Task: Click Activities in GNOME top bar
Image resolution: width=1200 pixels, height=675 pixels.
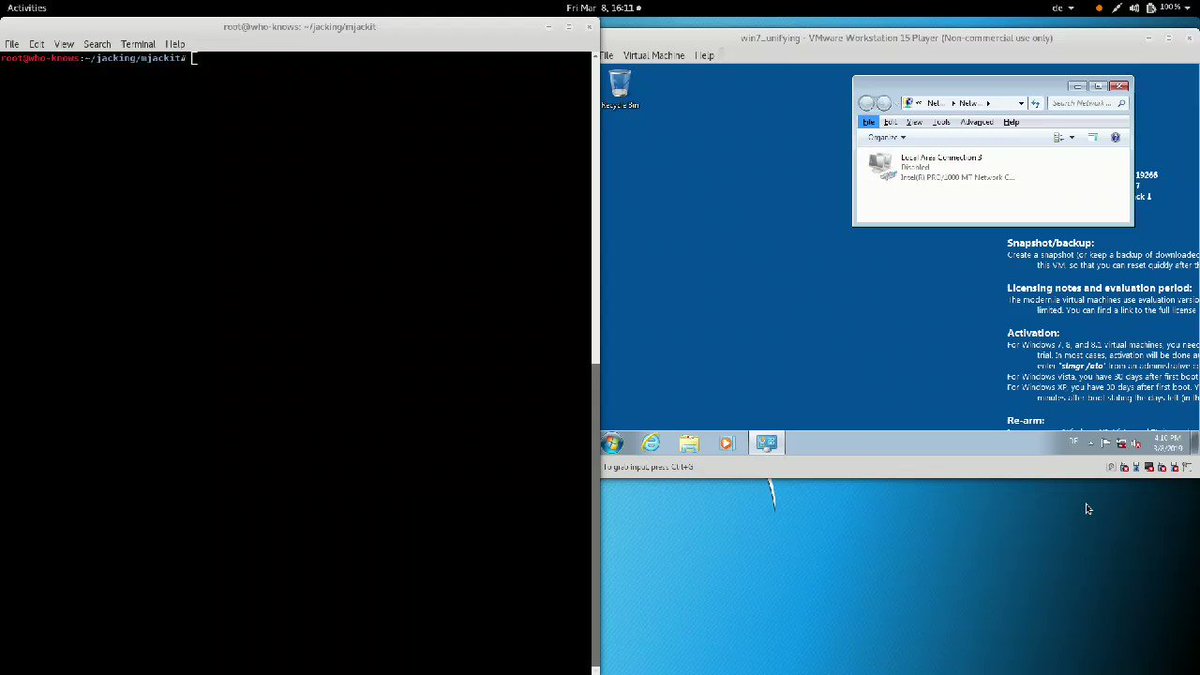Action: click(x=27, y=8)
